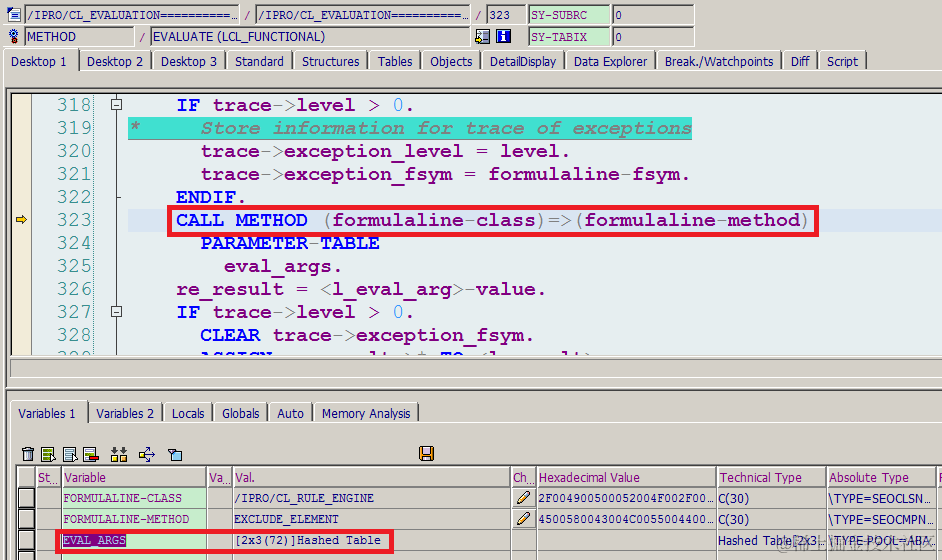942x560 pixels.
Task: Click the breakpoint margin at line 320
Action: pos(22,151)
